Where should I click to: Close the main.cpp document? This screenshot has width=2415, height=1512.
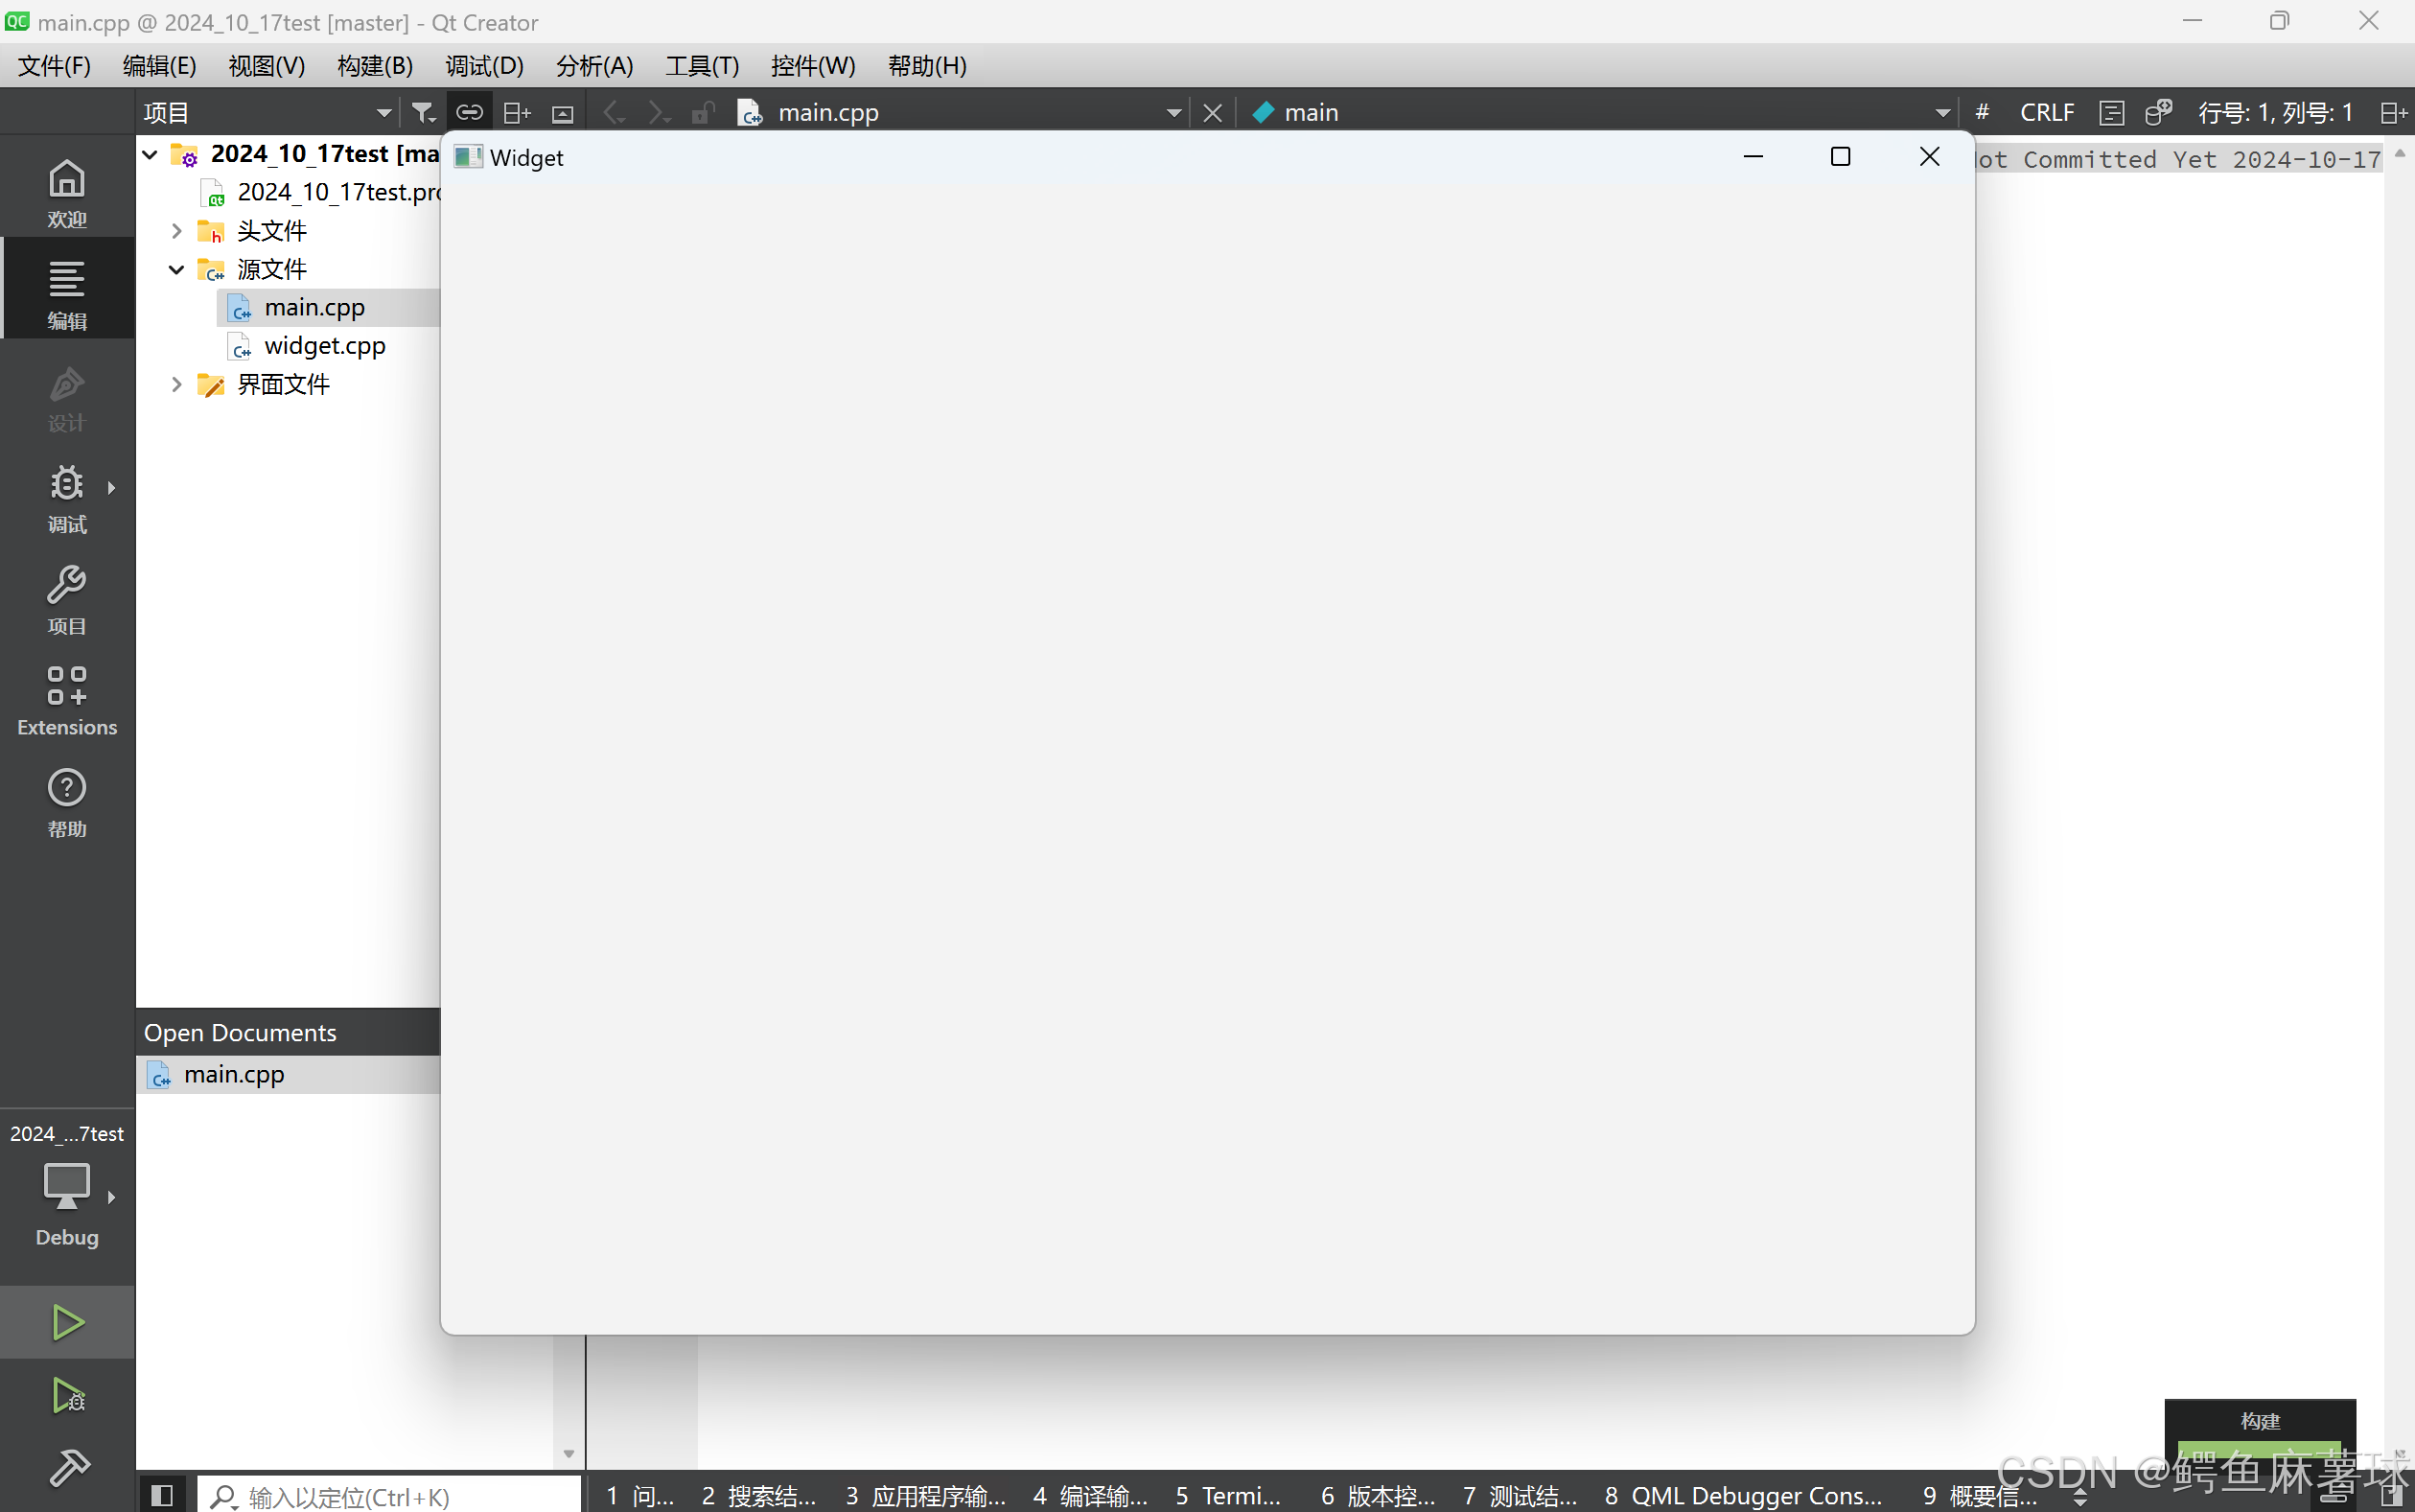click(1213, 113)
